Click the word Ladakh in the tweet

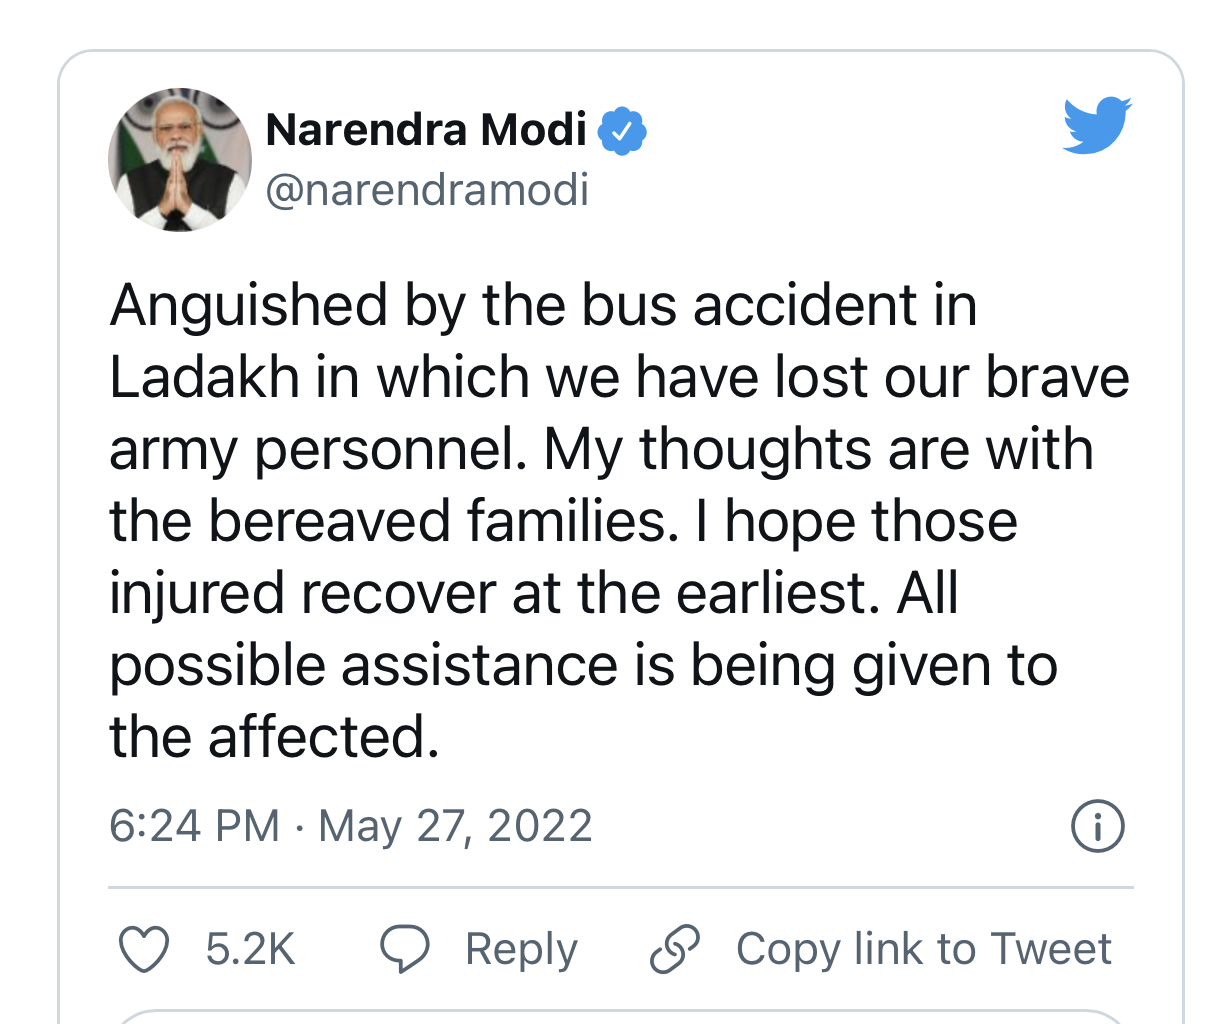204,378
